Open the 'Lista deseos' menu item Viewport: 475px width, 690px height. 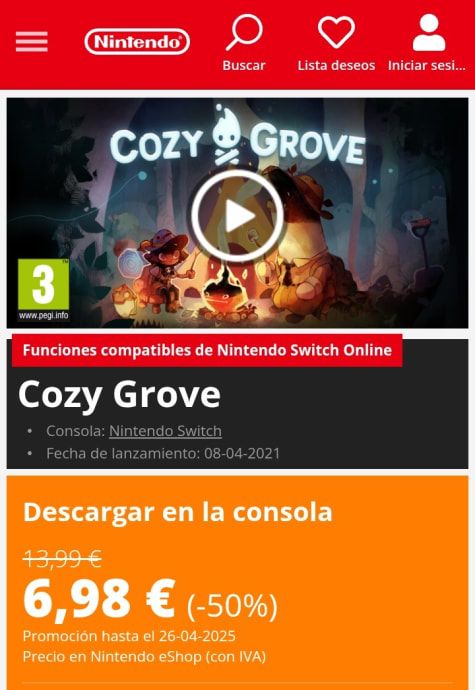336,66
